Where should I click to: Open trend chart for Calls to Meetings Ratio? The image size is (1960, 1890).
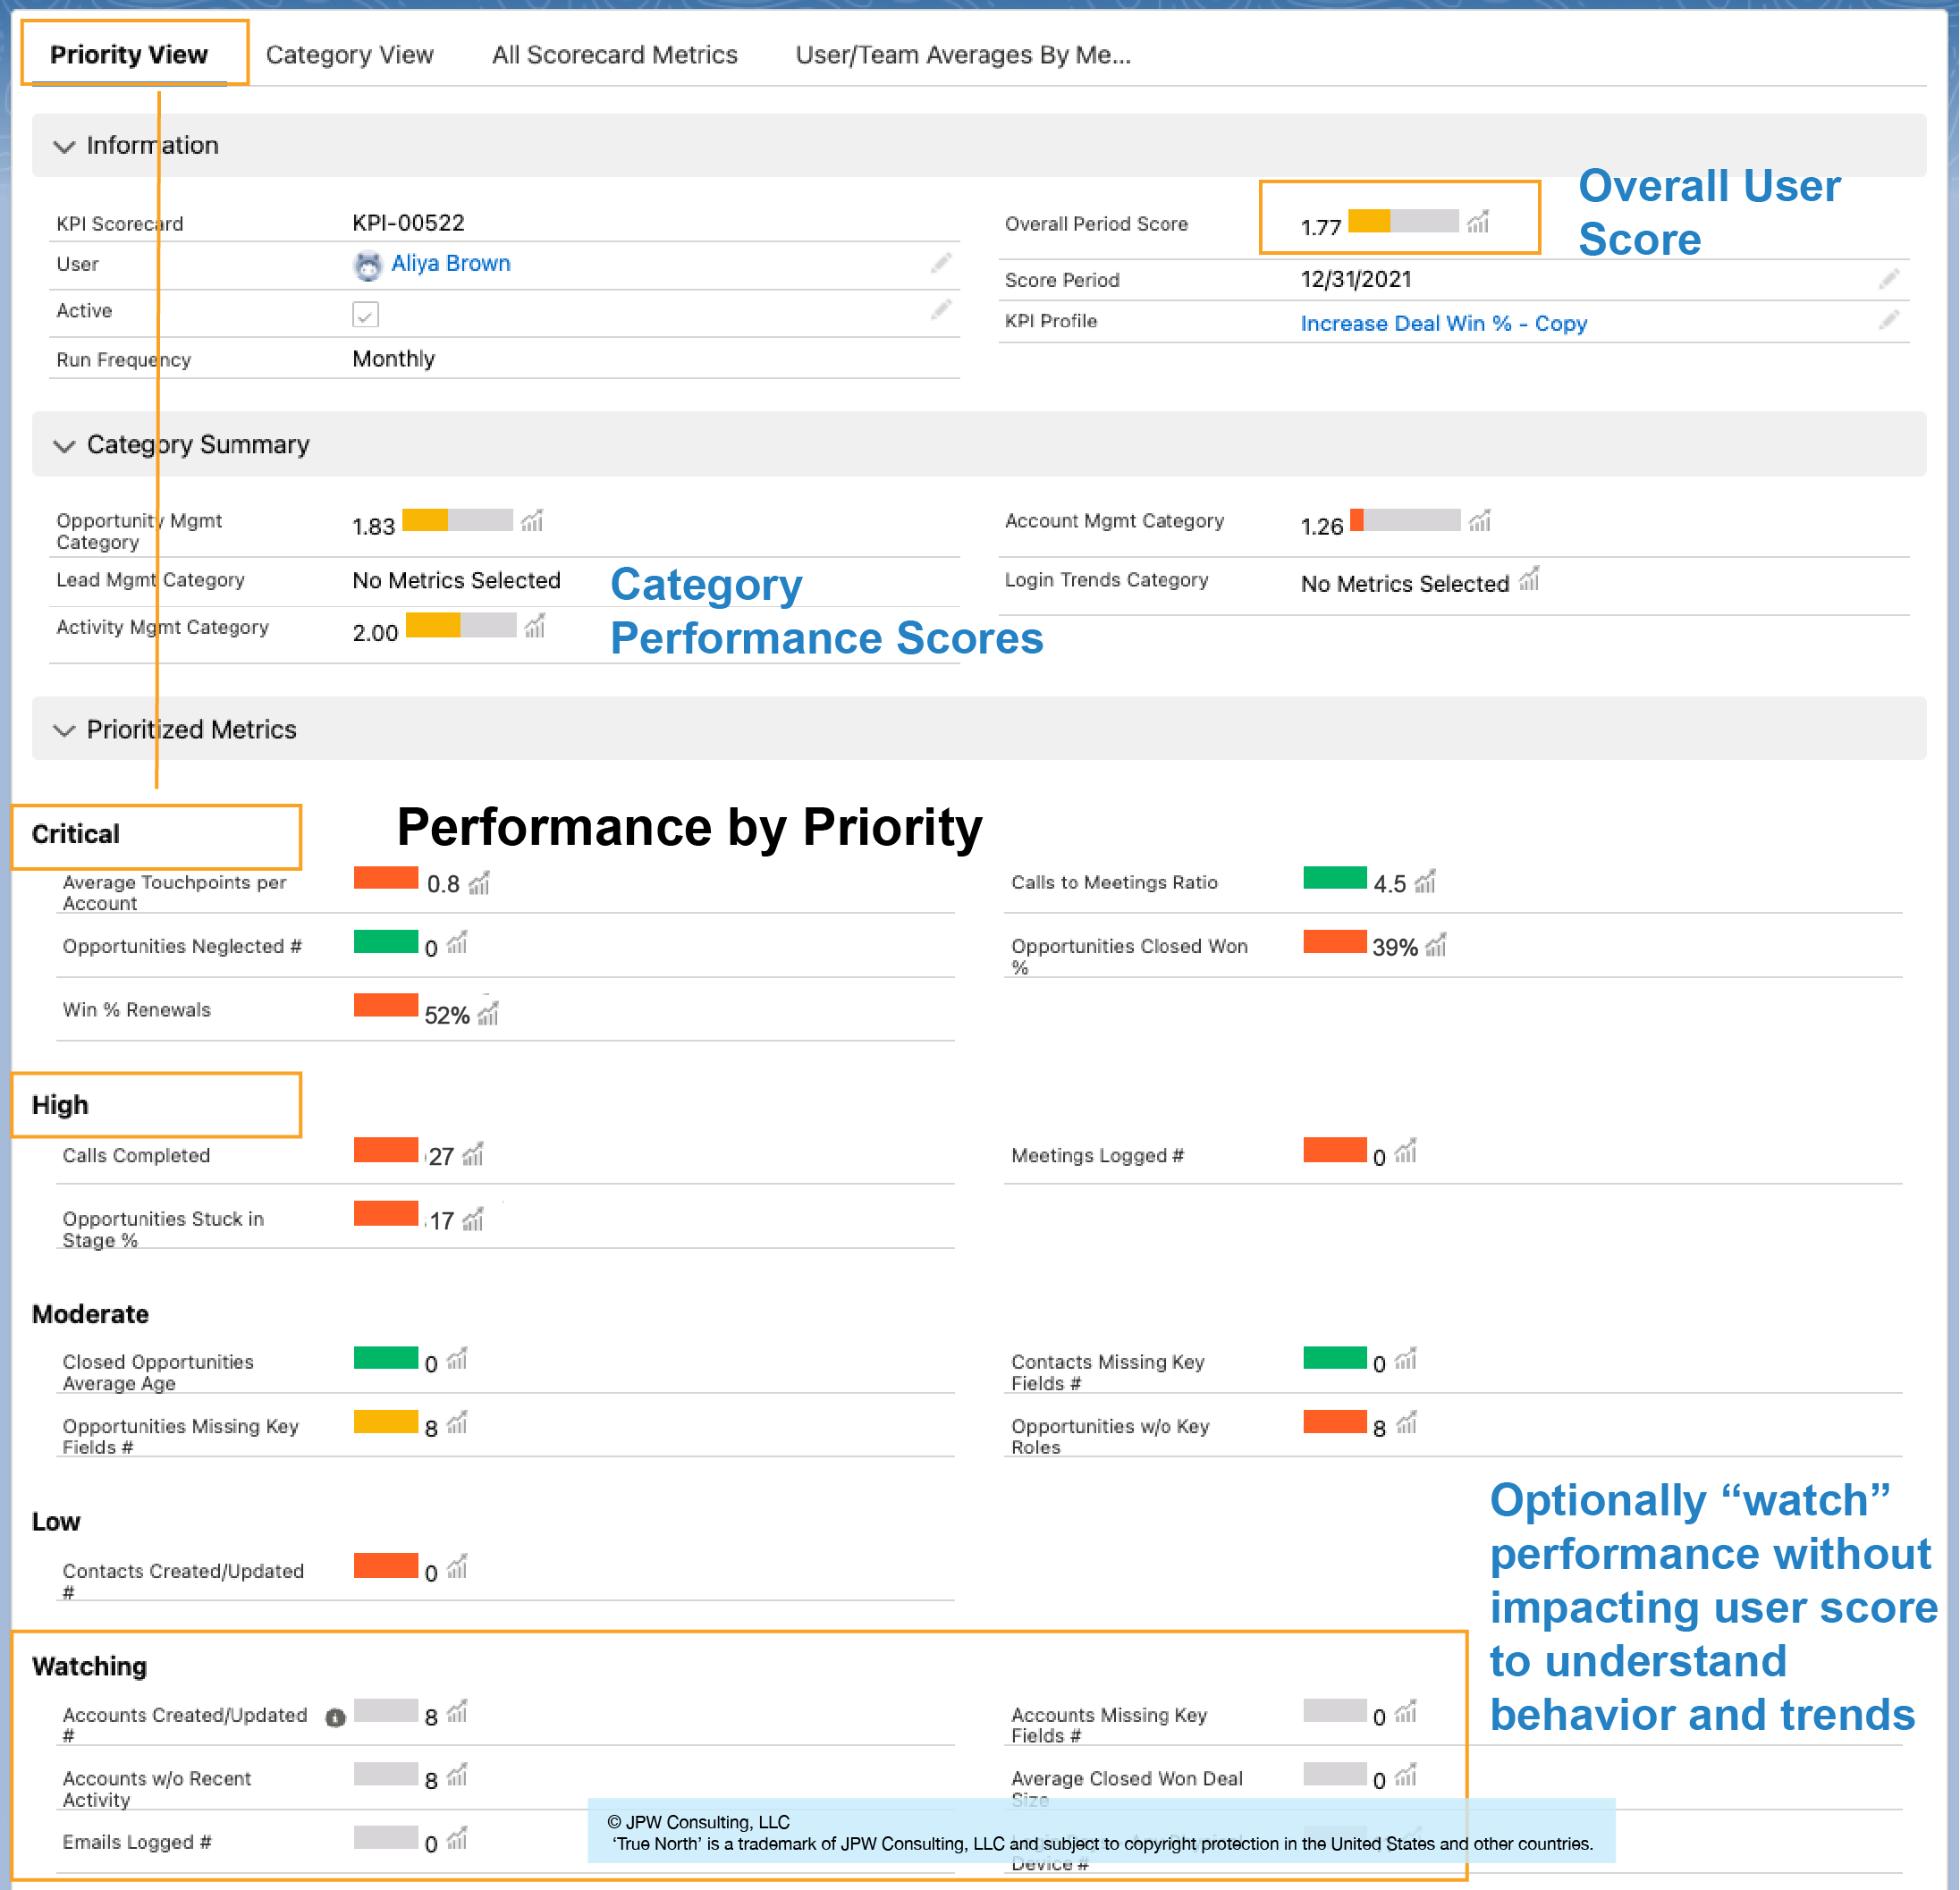pyautogui.click(x=1425, y=881)
